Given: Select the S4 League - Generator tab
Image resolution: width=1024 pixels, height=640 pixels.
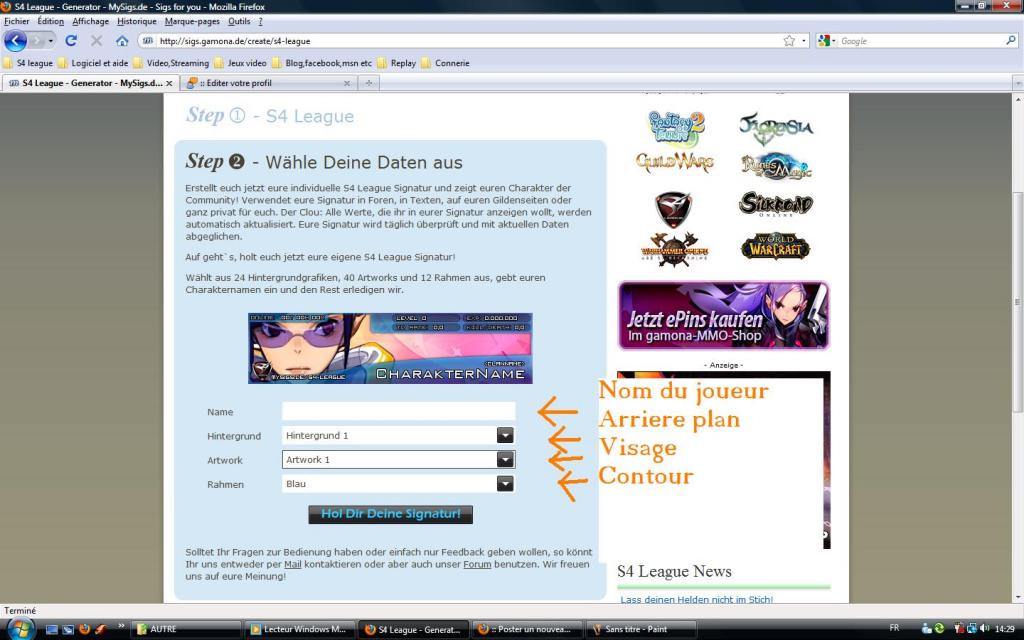Looking at the screenshot, I should [91, 83].
